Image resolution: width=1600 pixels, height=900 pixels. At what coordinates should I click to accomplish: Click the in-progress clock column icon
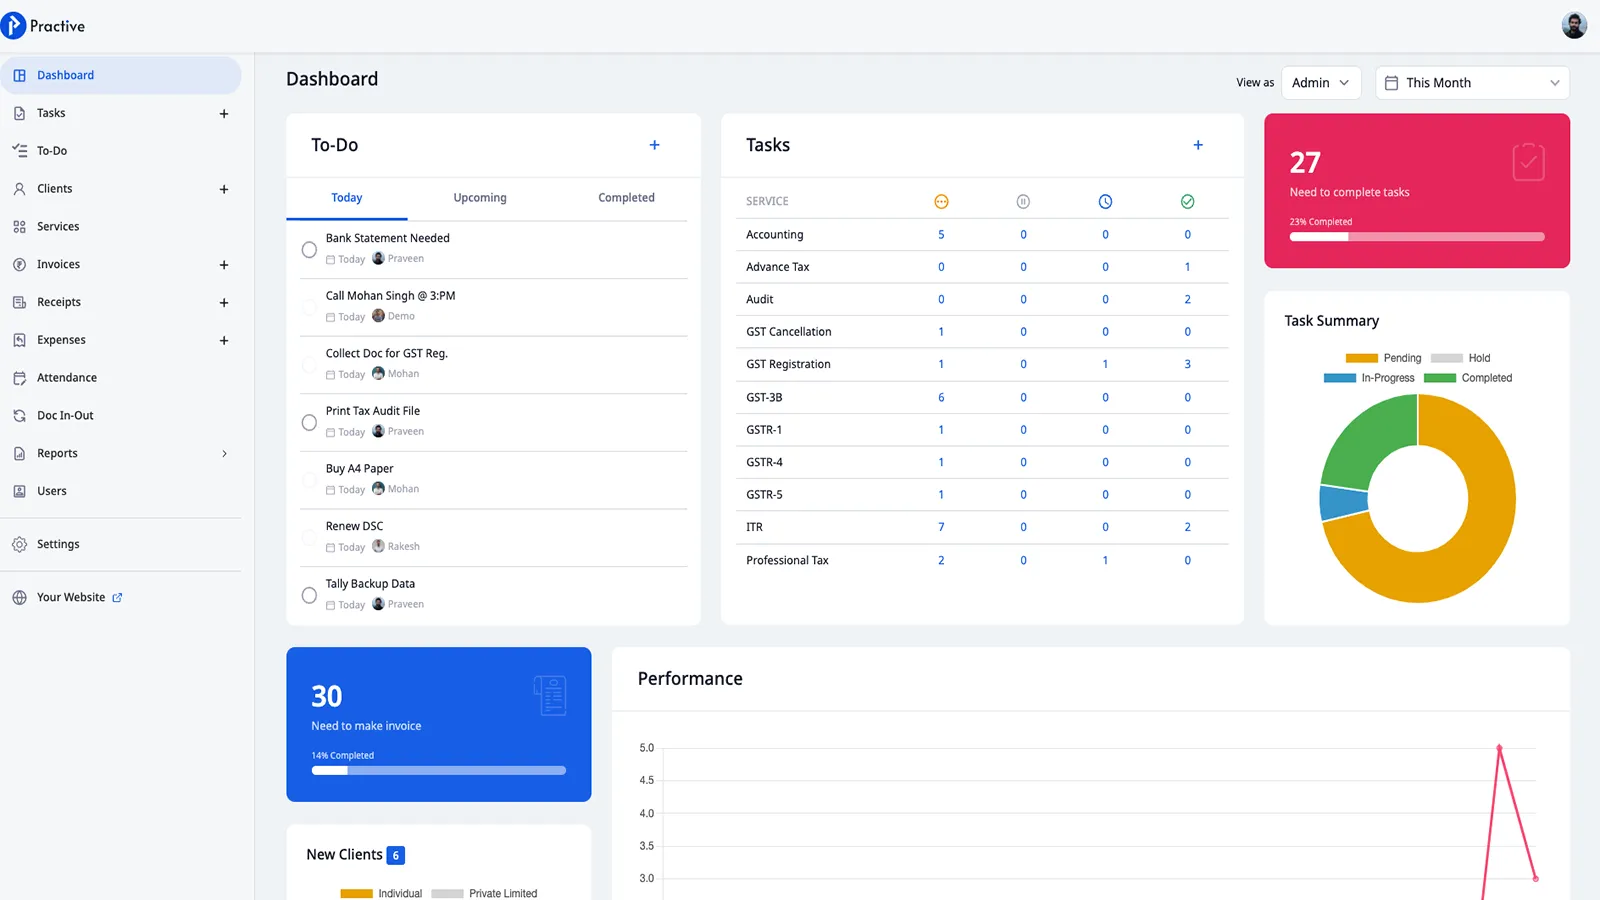(x=1105, y=202)
